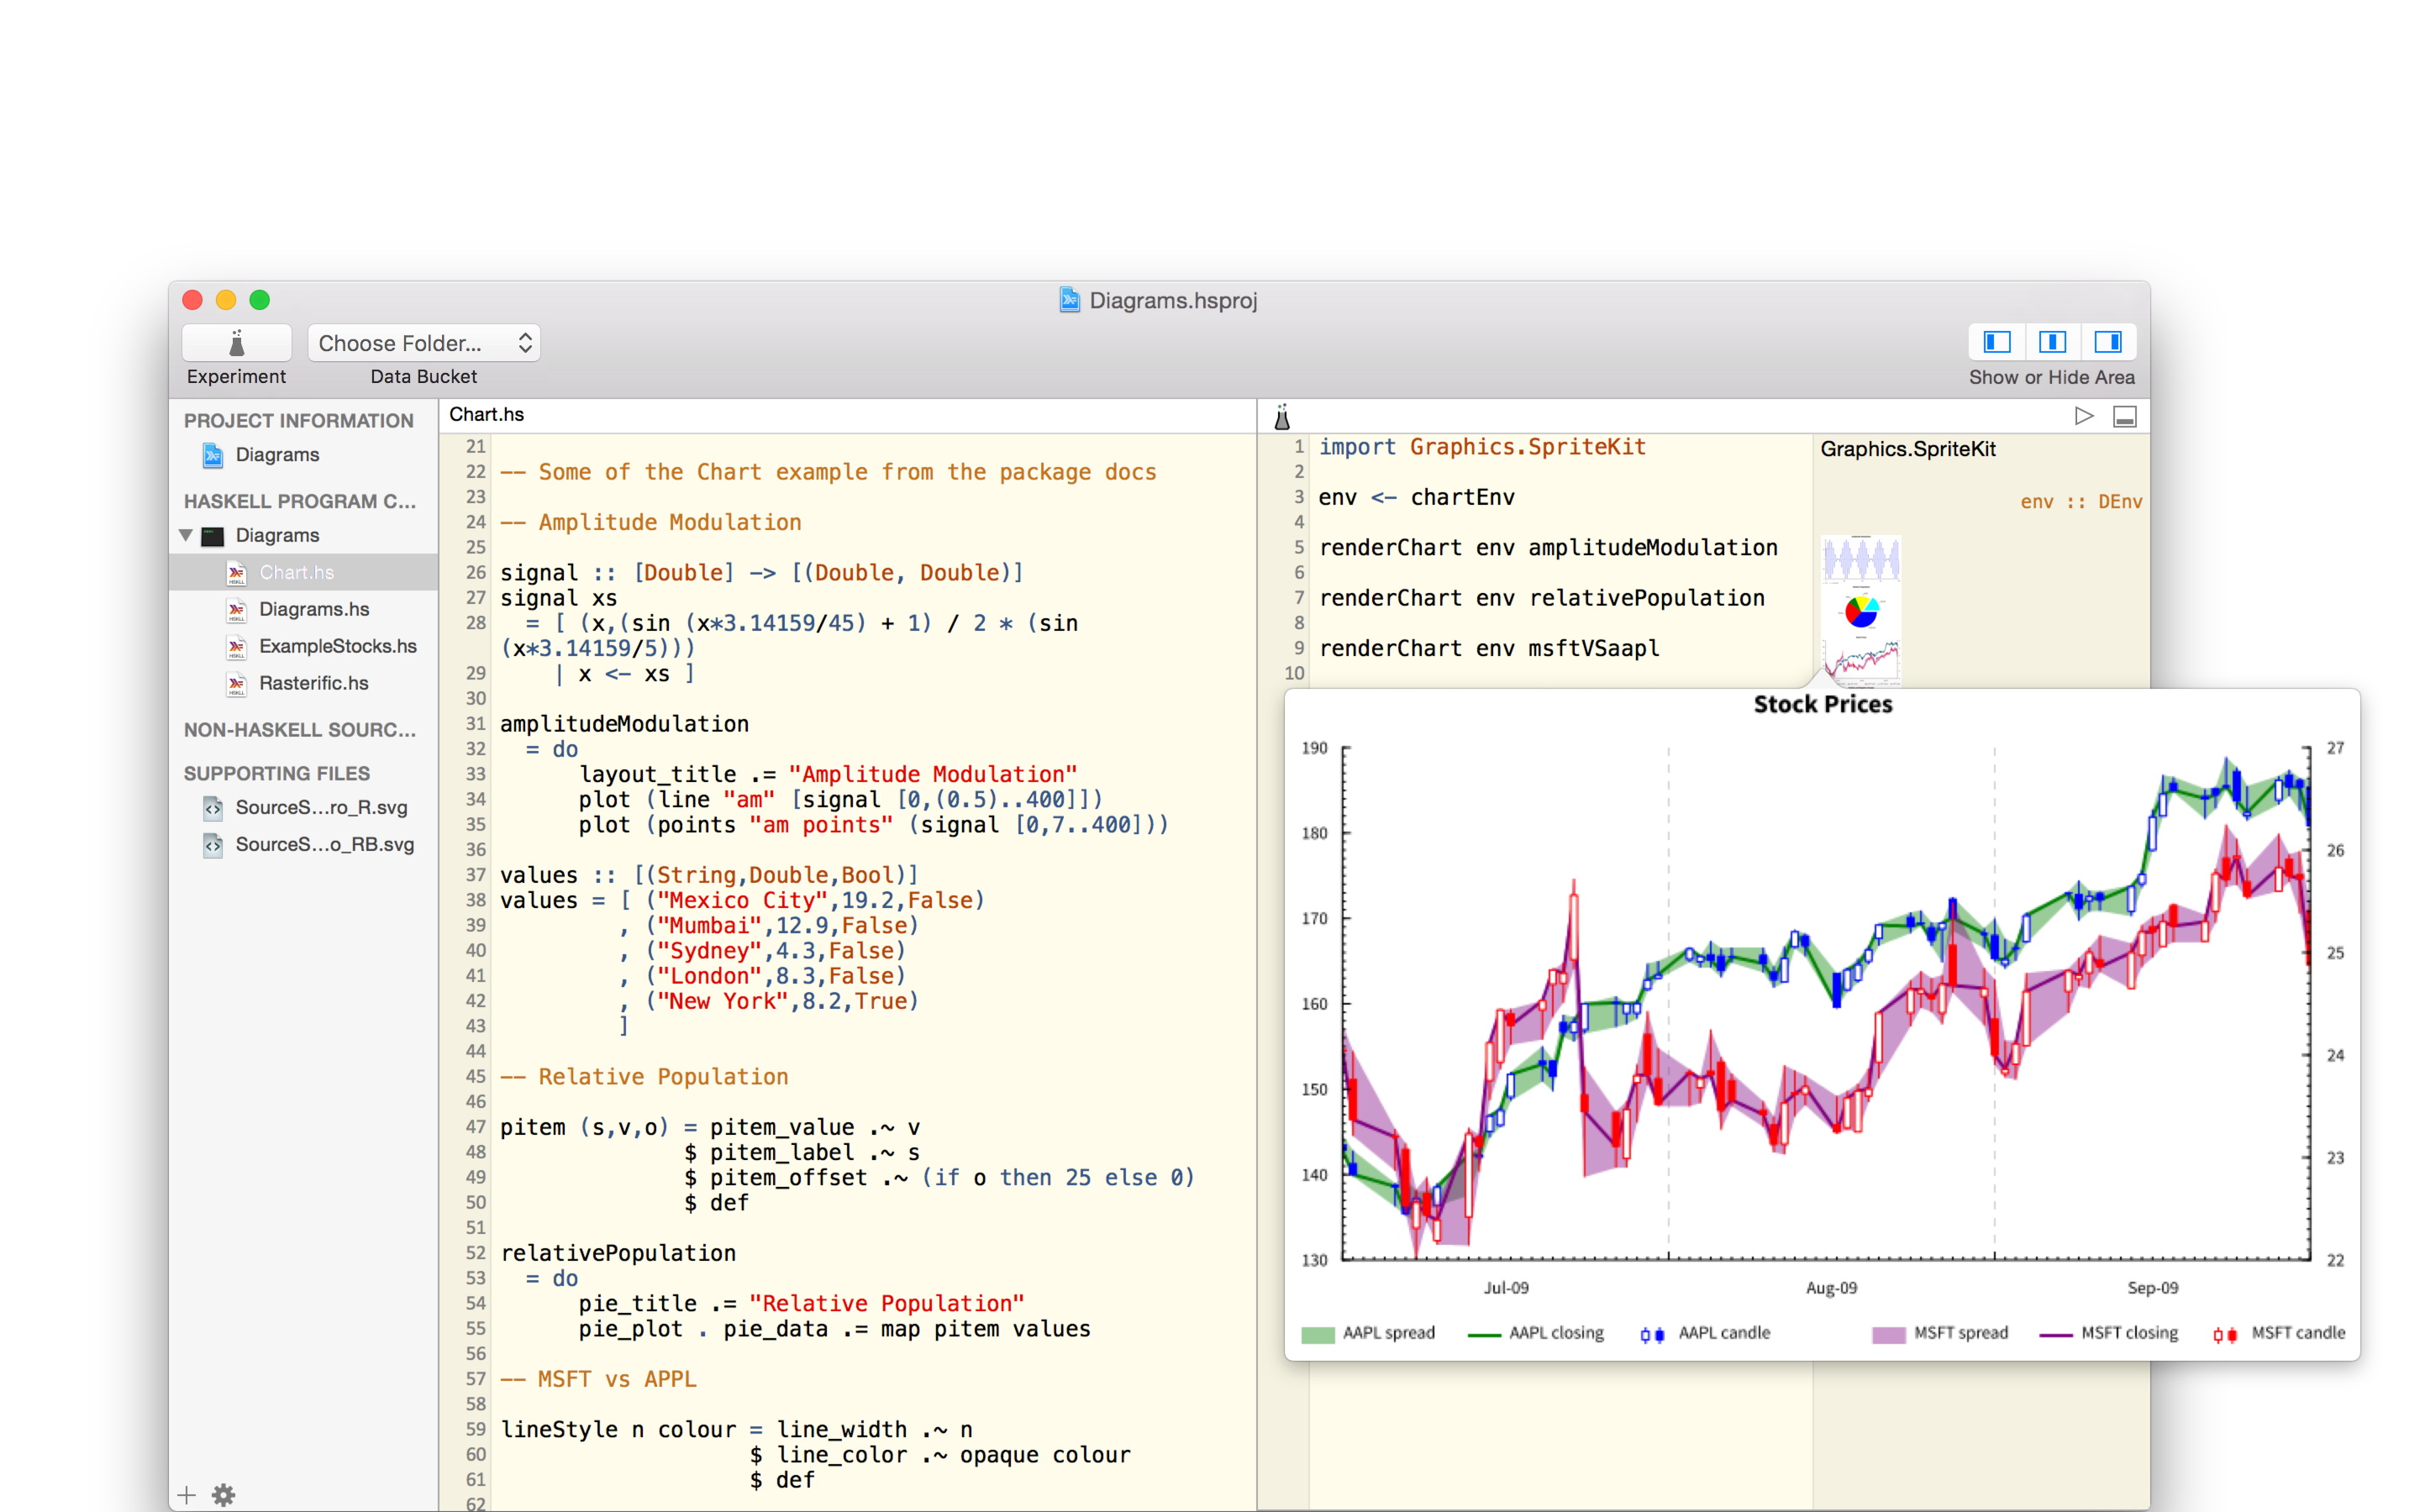The height and width of the screenshot is (1512, 2420).
Task: Click the Chart.hs file icon in sidebar
Action: pyautogui.click(x=236, y=573)
